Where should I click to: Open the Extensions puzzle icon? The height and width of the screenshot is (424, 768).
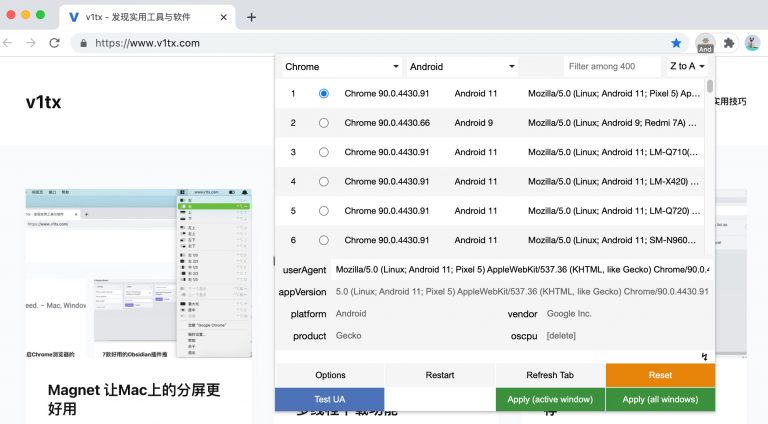click(x=729, y=43)
